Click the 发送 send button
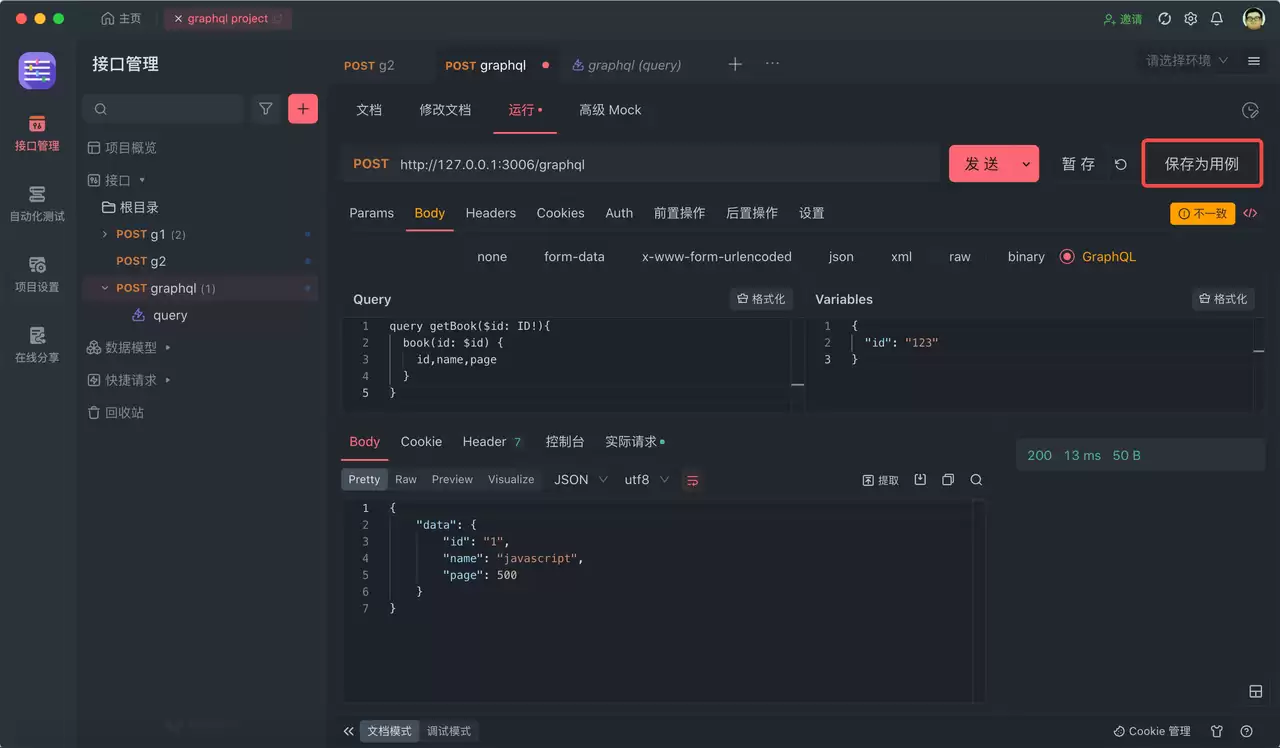Screen dimensions: 1280x748 click(981, 164)
